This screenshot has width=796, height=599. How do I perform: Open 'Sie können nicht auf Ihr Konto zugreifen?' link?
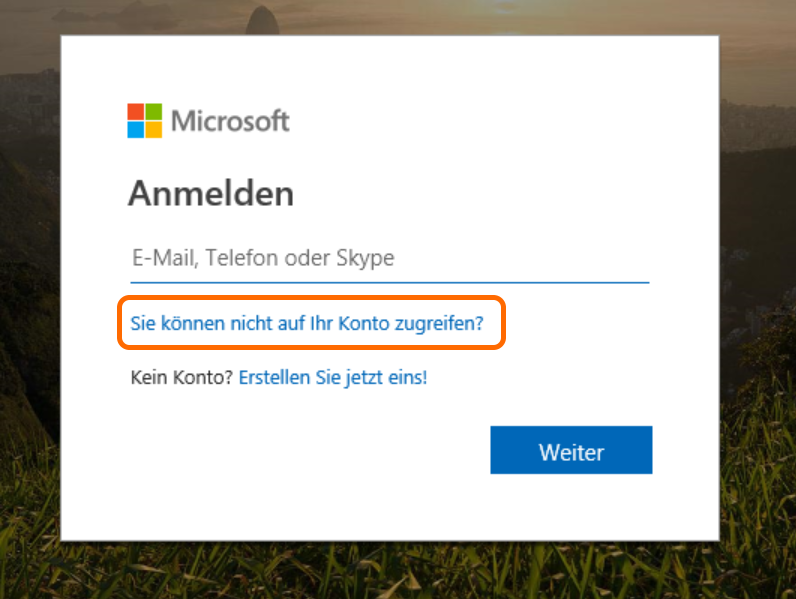pos(307,323)
